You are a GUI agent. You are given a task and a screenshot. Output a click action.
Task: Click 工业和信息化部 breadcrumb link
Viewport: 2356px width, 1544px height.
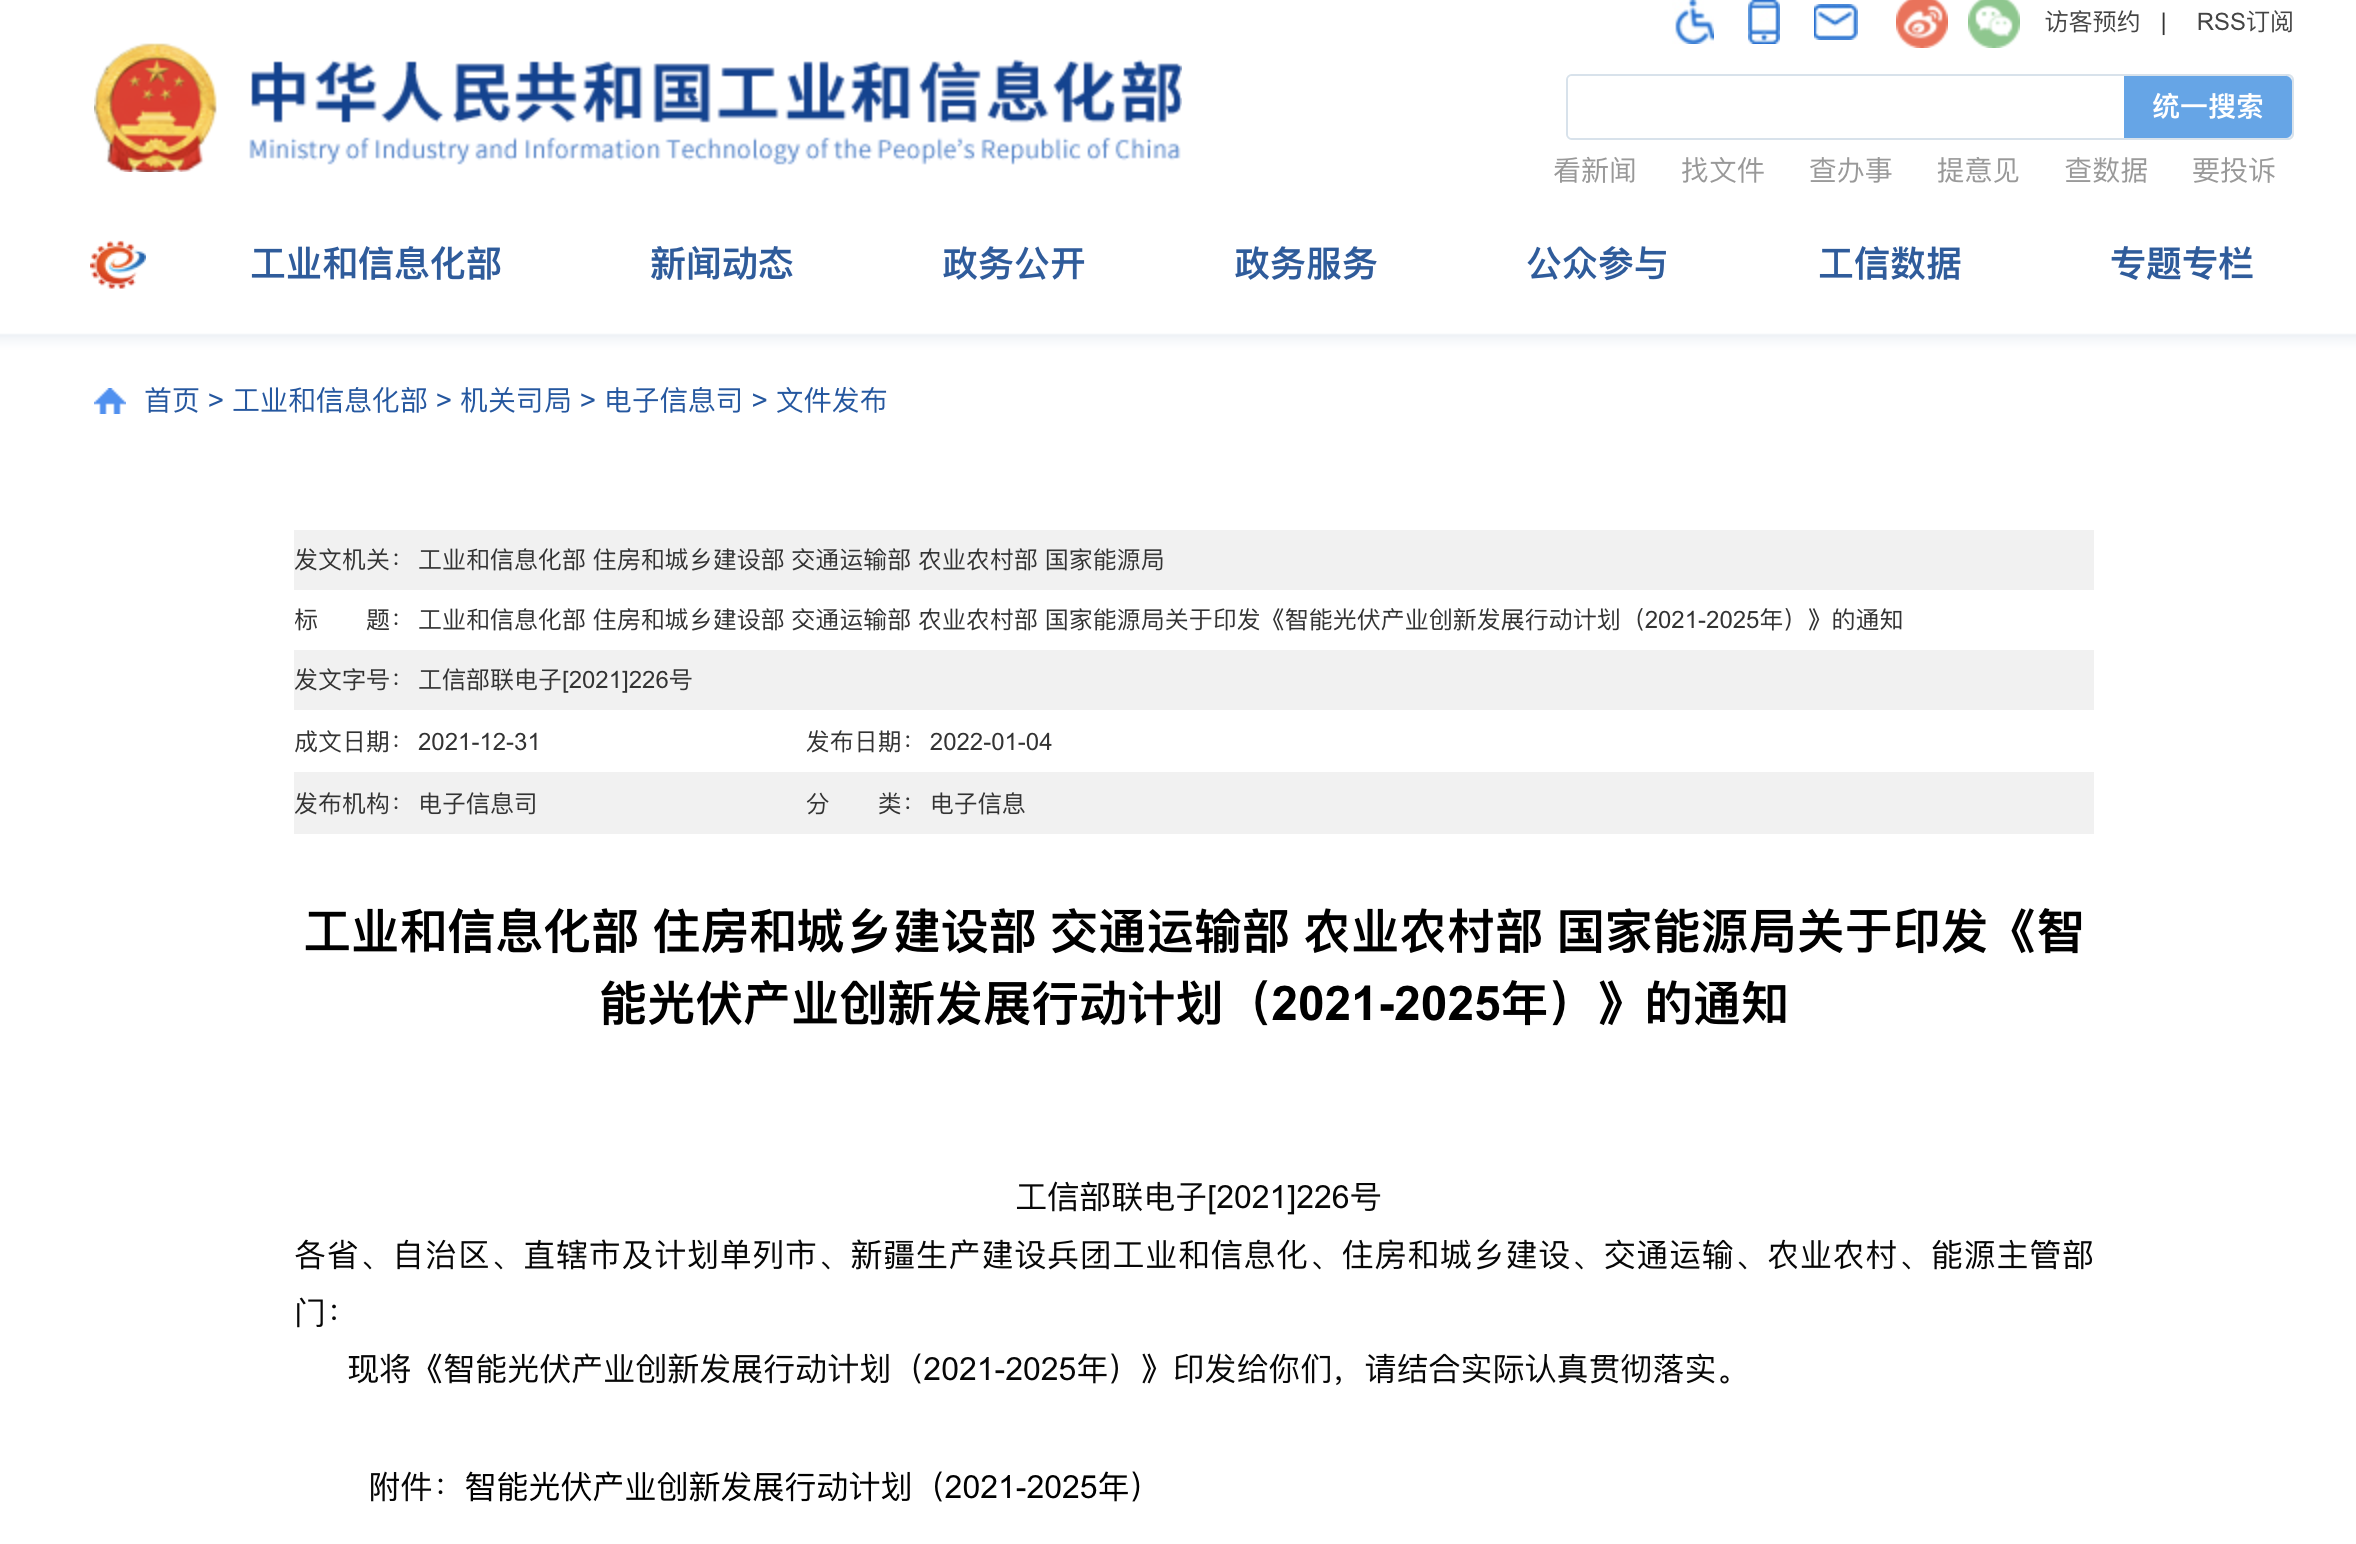330,401
